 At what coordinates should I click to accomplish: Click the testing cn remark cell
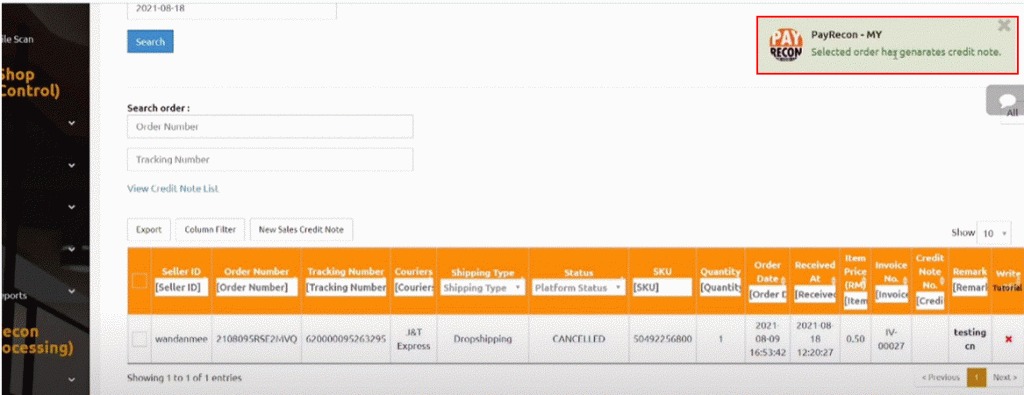(x=970, y=340)
